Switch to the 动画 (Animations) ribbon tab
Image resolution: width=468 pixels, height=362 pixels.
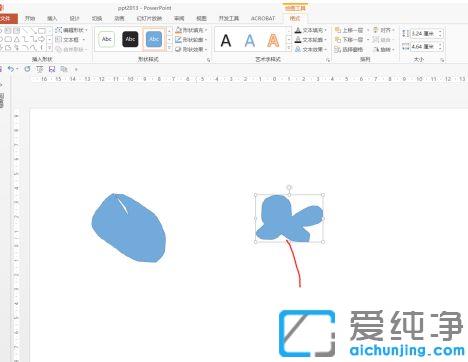click(119, 18)
